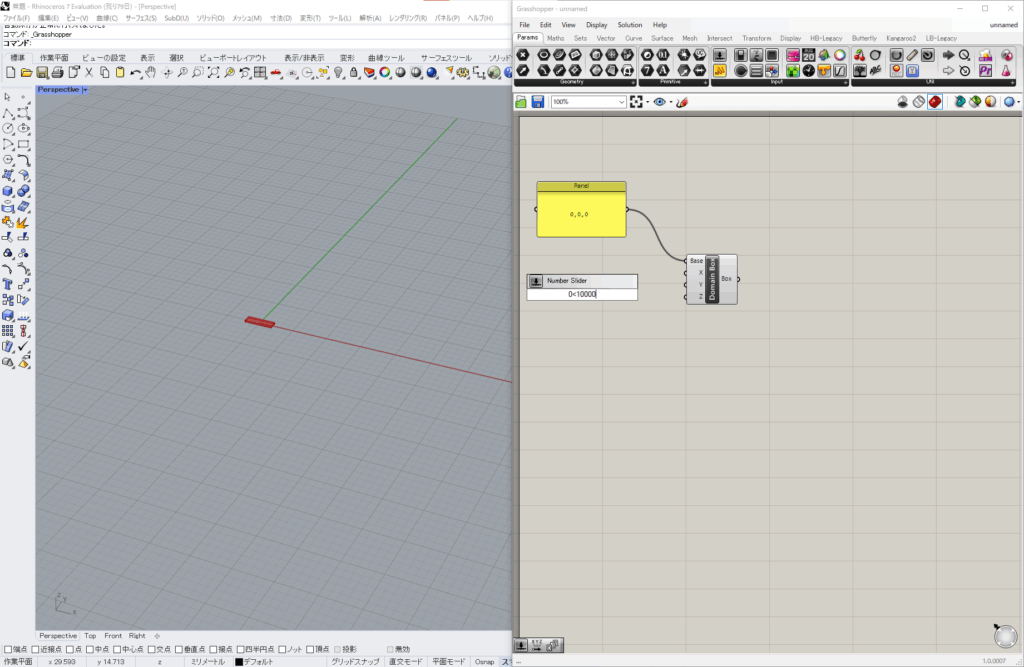The image size is (1024, 667).
Task: Enable the 中点 osnap checkbox
Action: coord(88,649)
